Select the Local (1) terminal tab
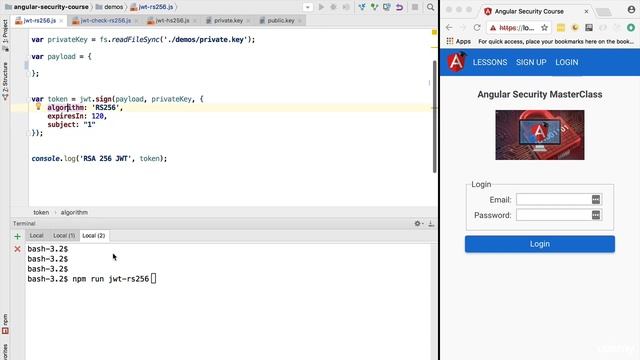The height and width of the screenshot is (360, 640). 64,236
